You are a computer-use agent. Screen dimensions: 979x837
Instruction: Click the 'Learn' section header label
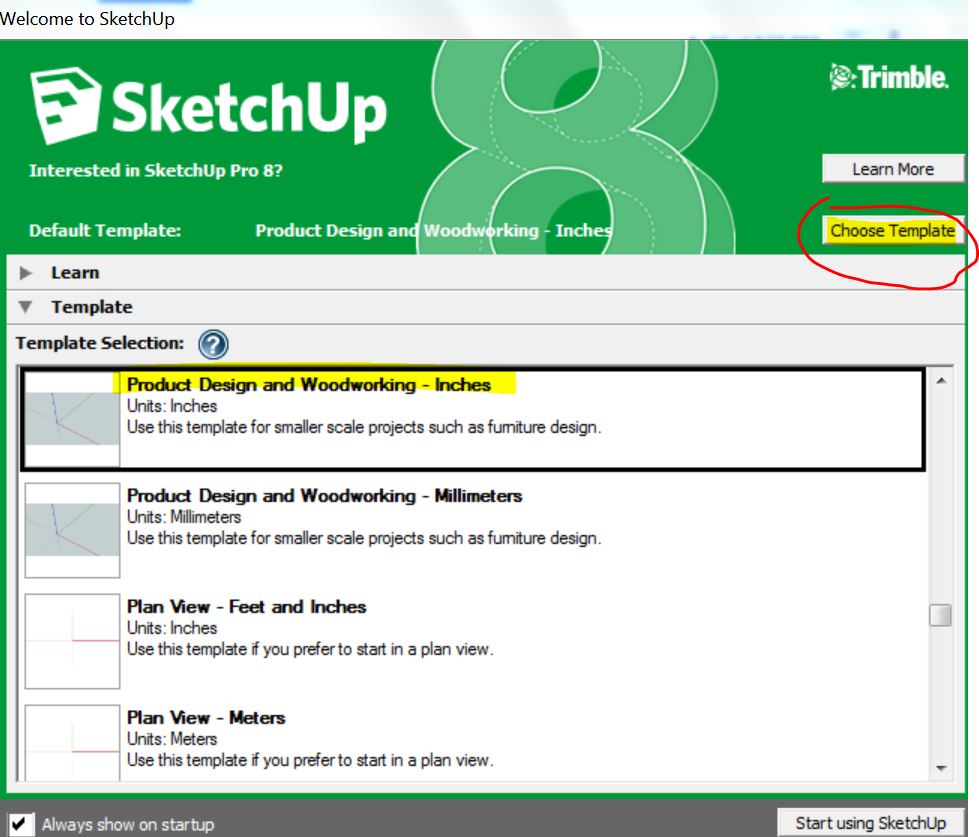[75, 273]
